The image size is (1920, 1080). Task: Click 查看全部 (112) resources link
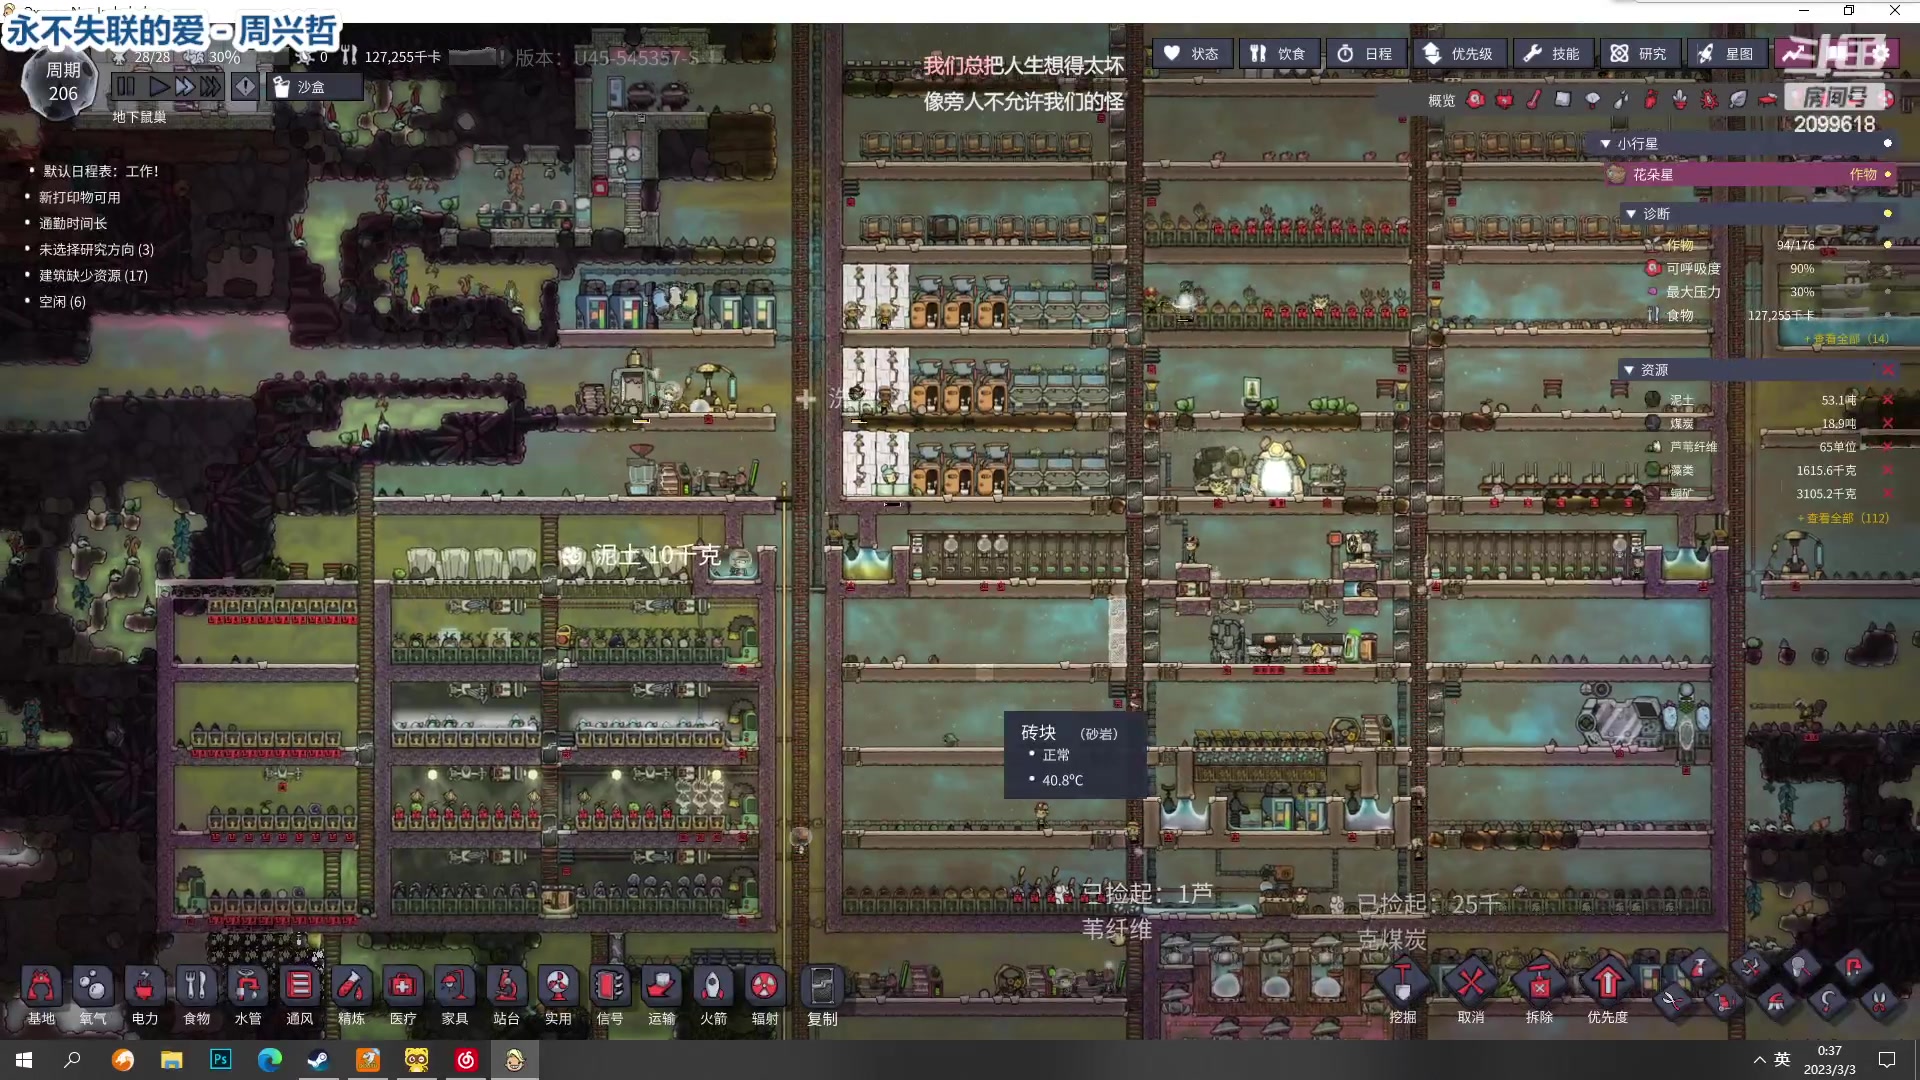tap(1842, 518)
